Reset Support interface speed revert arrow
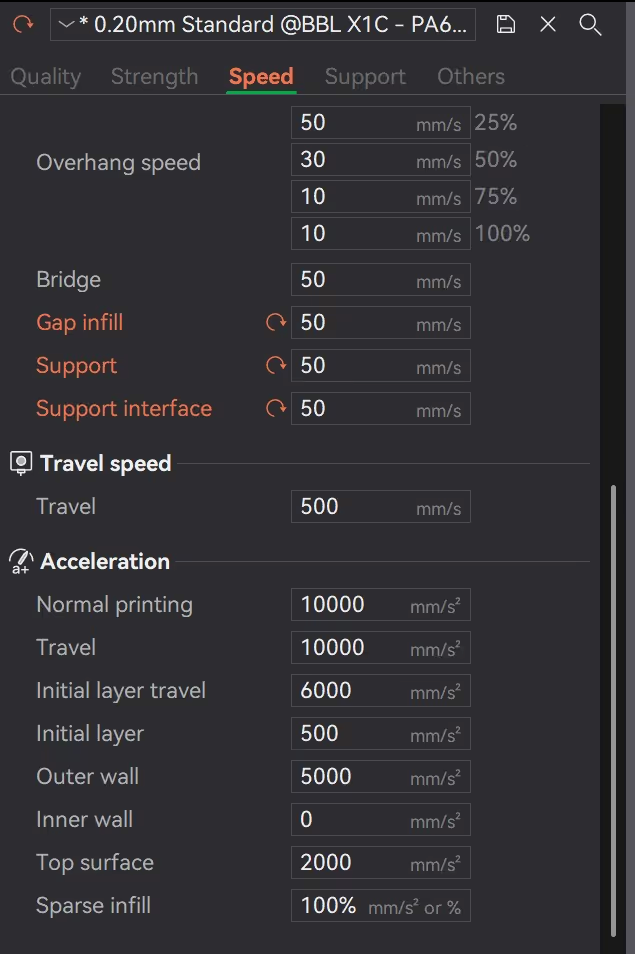The image size is (635, 954). click(x=275, y=409)
